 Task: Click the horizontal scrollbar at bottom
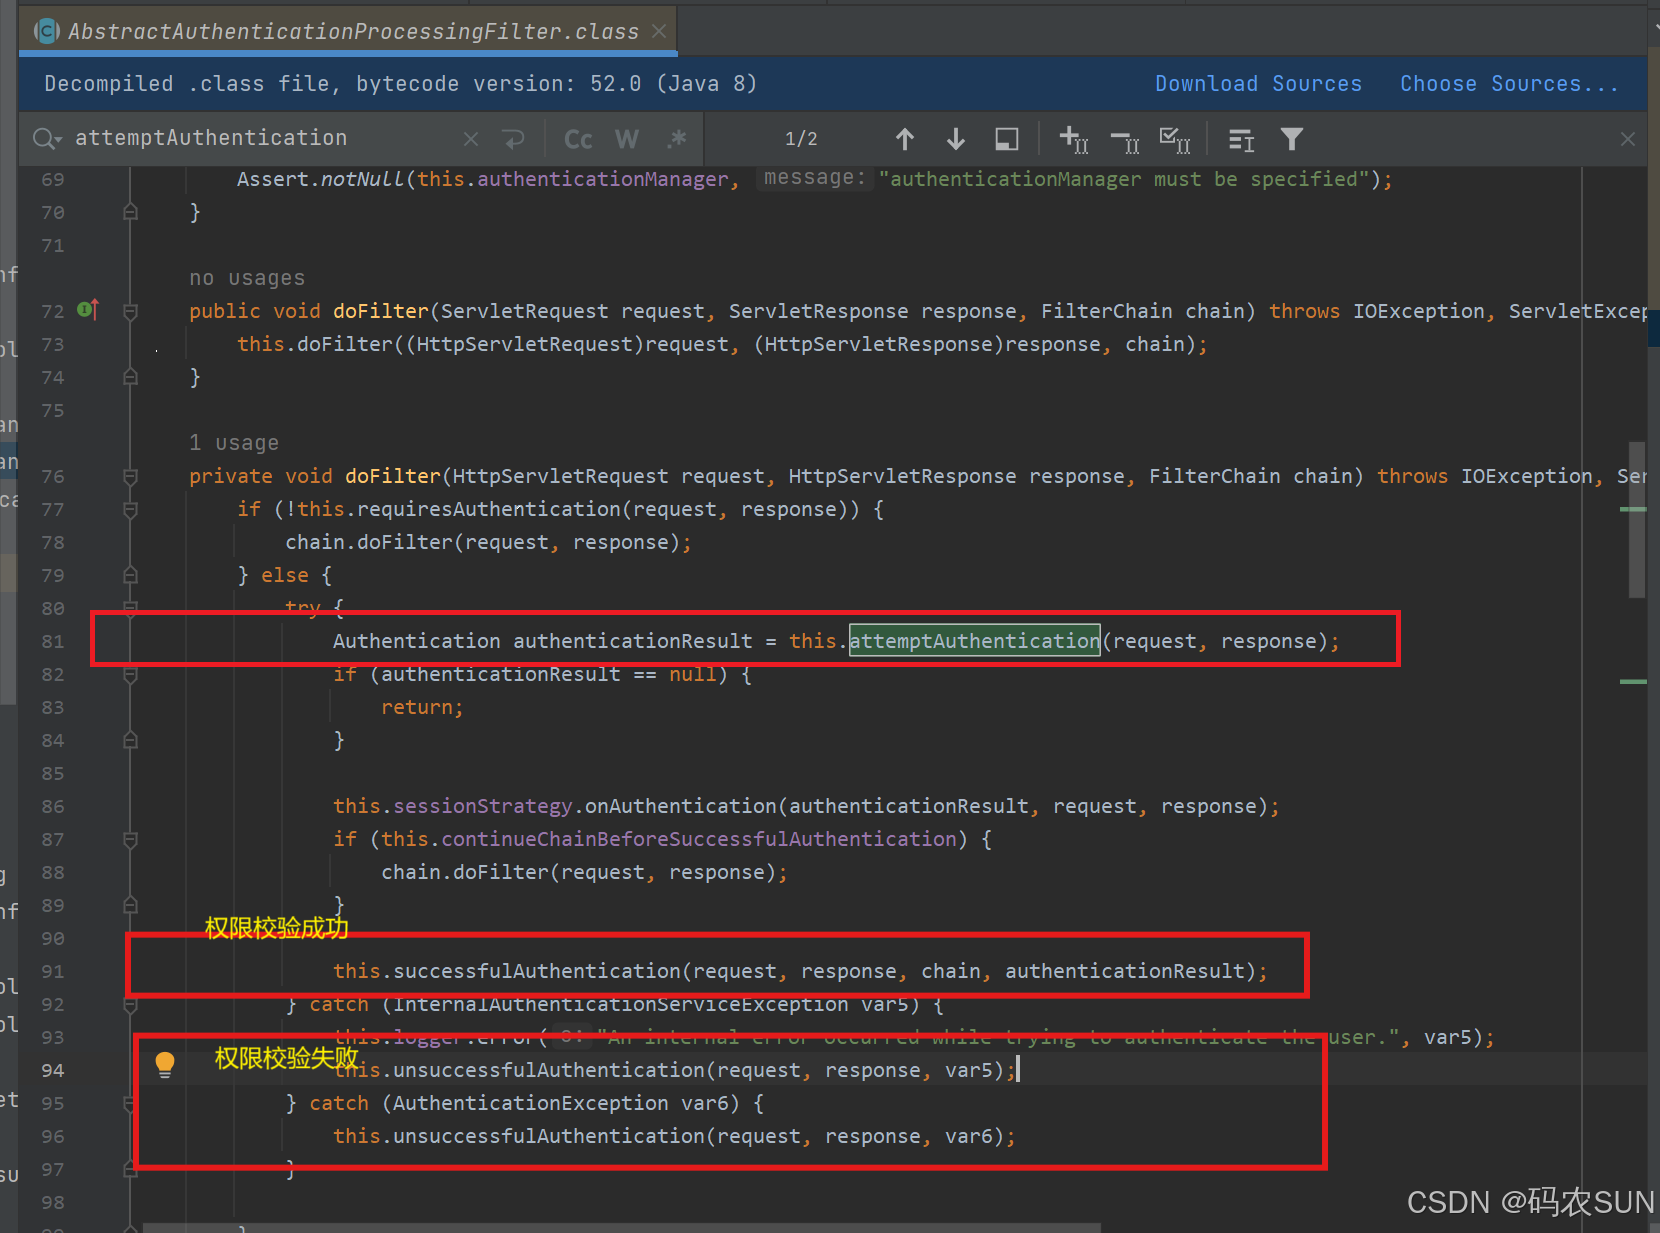621,1227
